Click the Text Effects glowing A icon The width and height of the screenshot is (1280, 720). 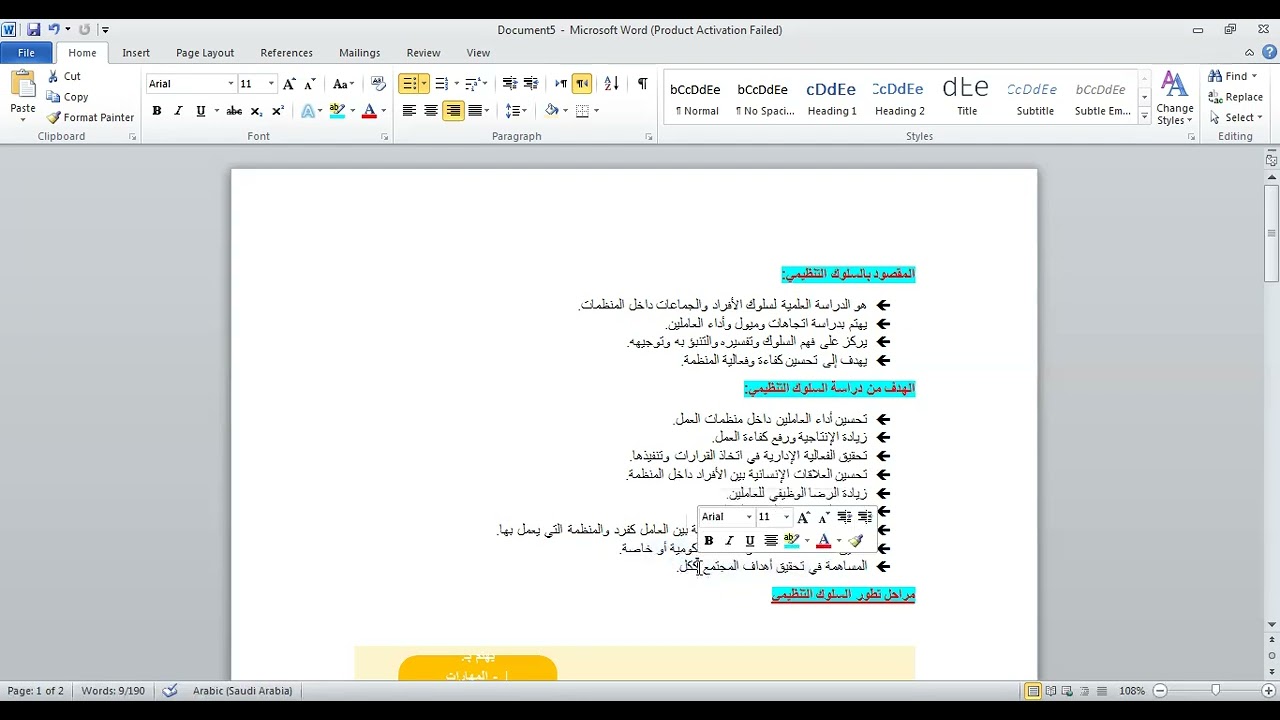308,111
